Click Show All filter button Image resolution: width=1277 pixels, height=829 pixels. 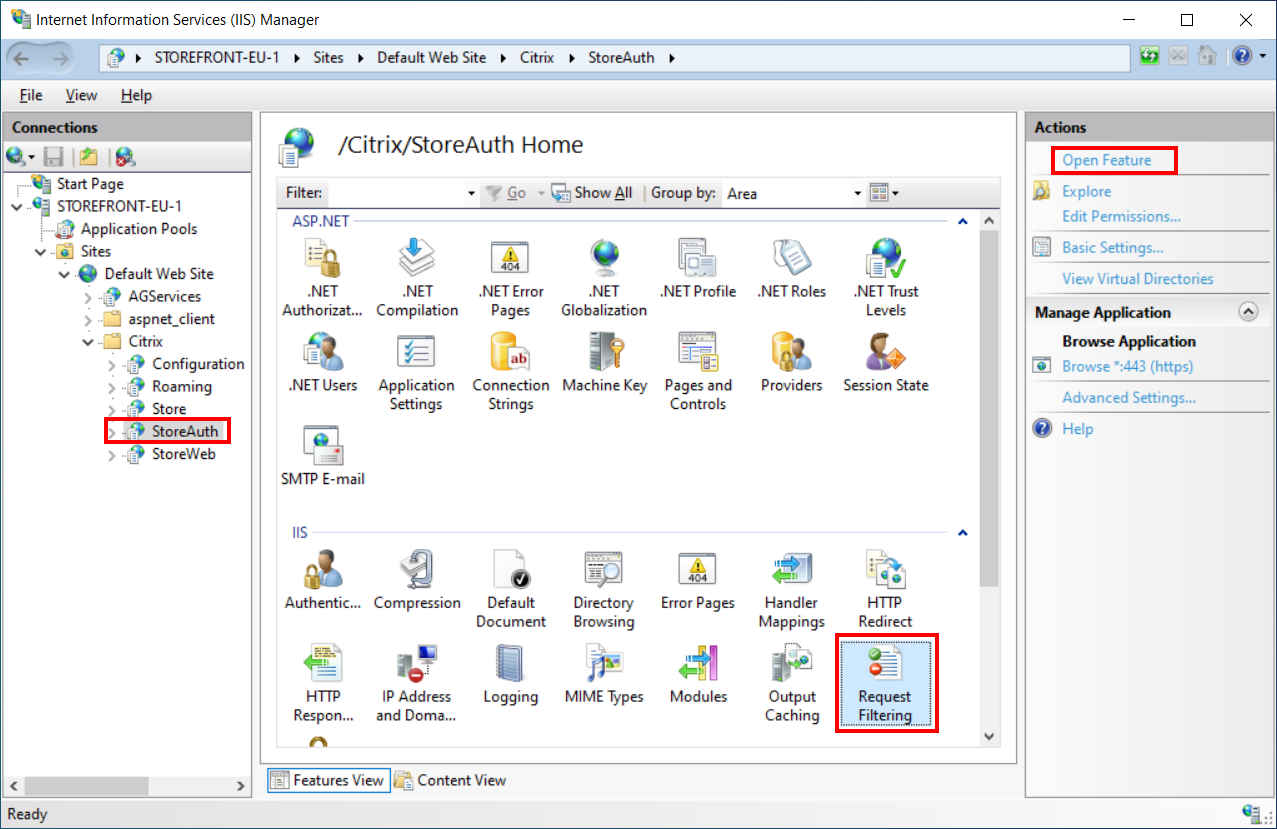593,193
